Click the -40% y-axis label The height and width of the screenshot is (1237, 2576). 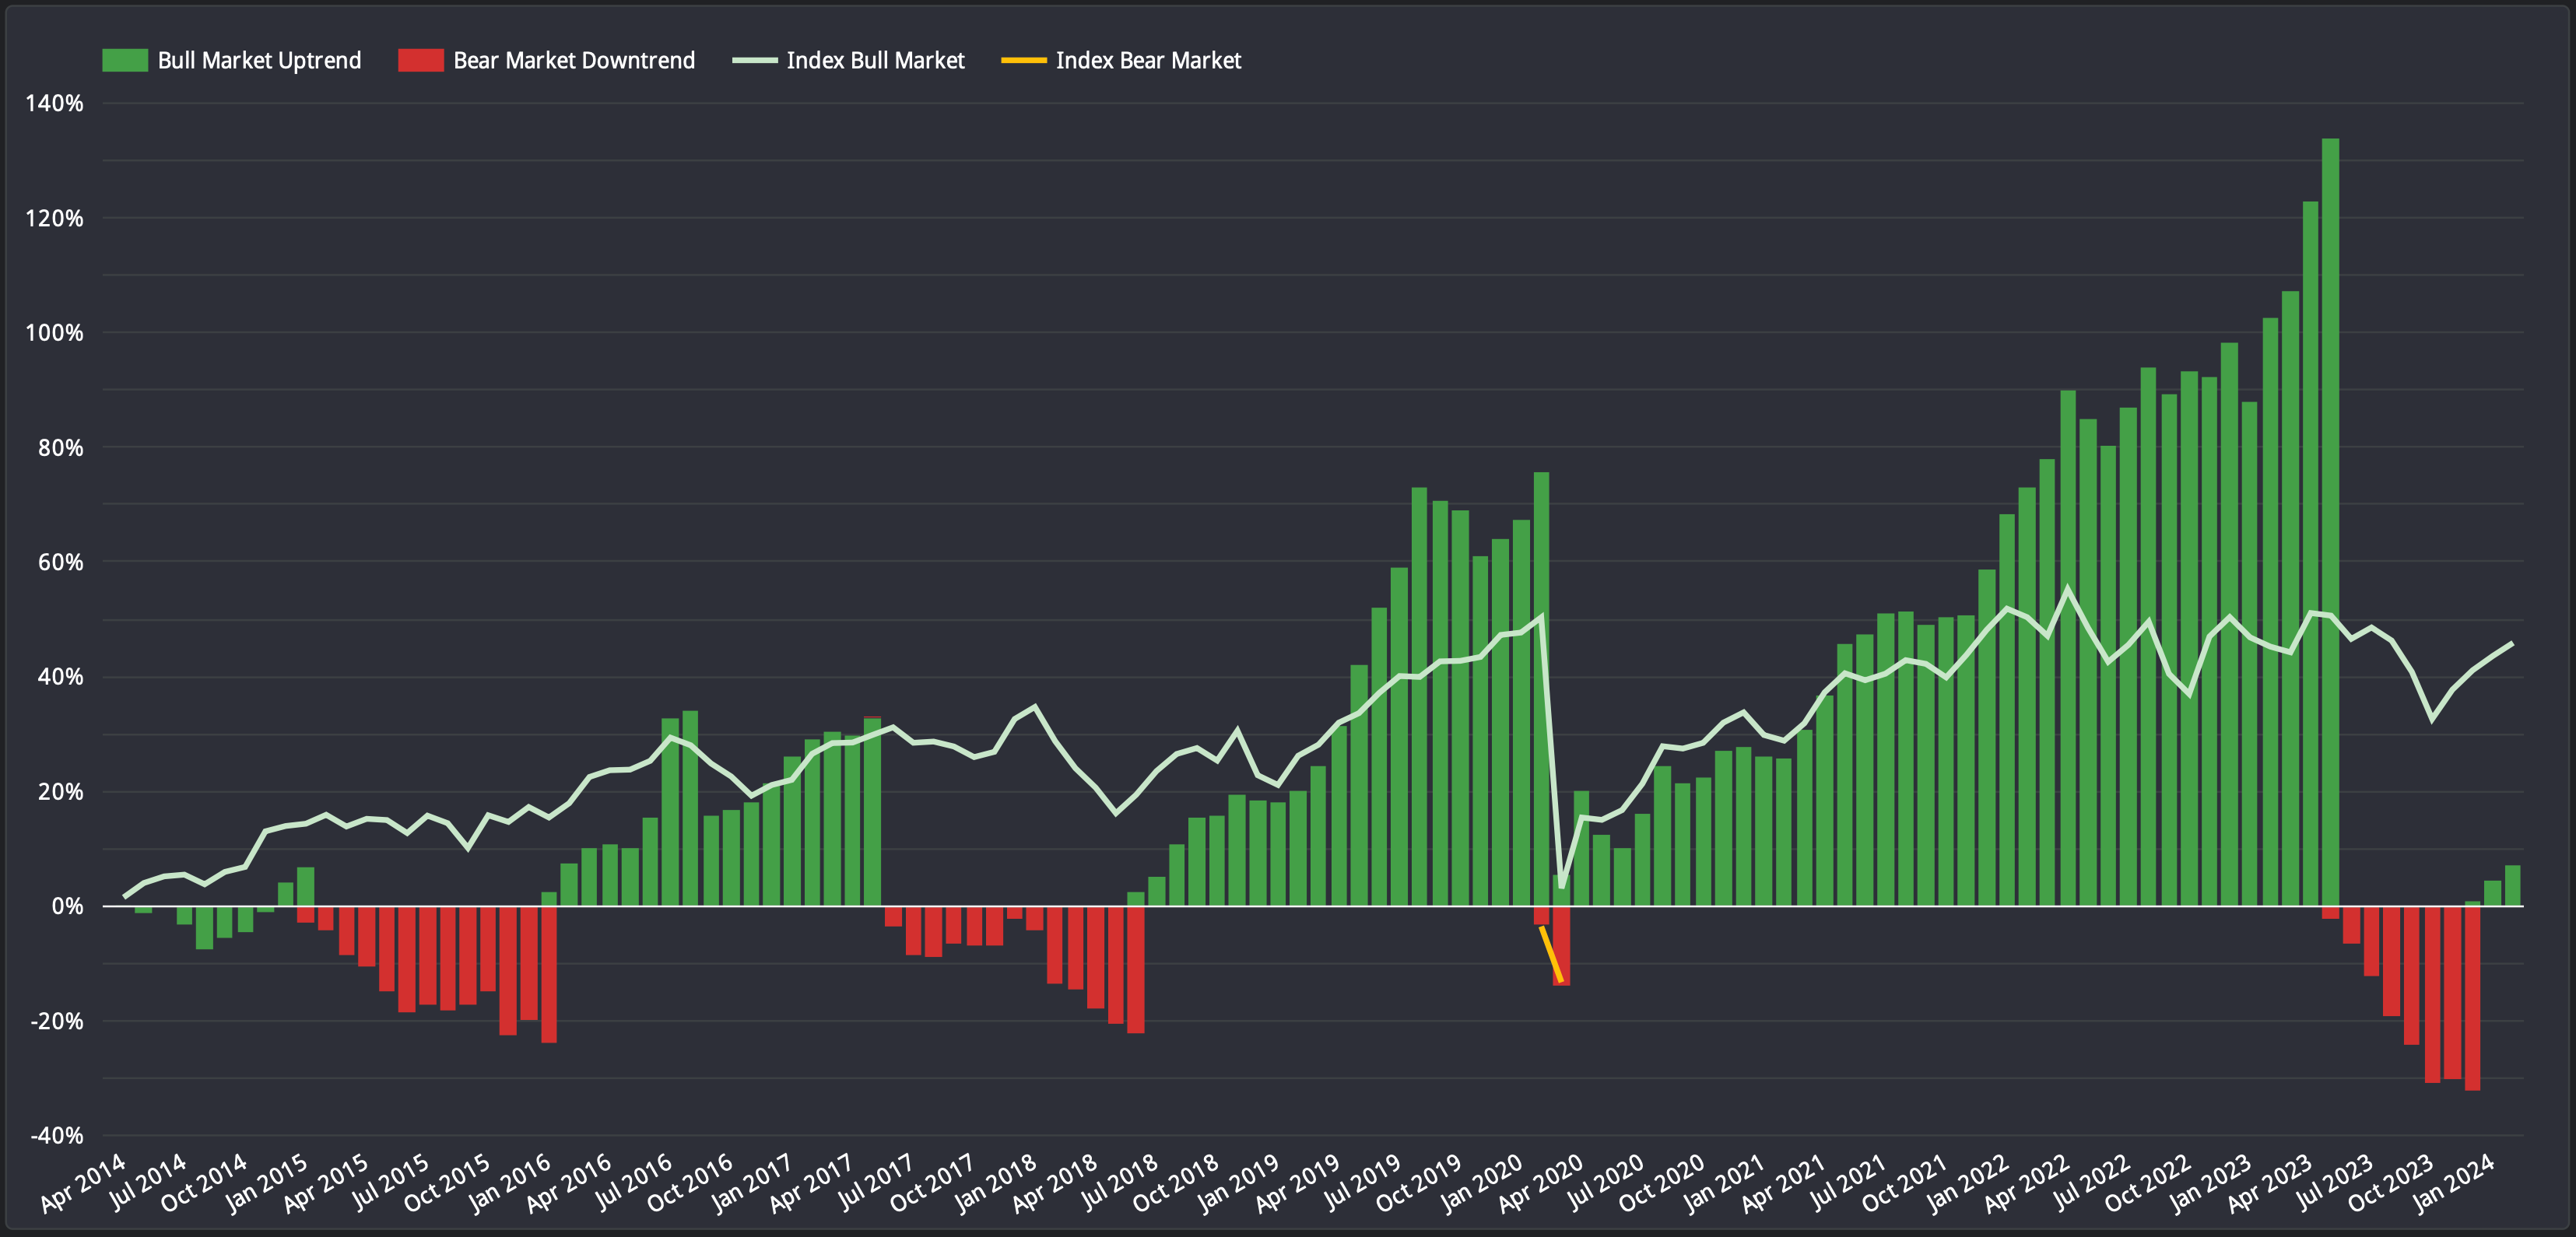pos(57,1135)
